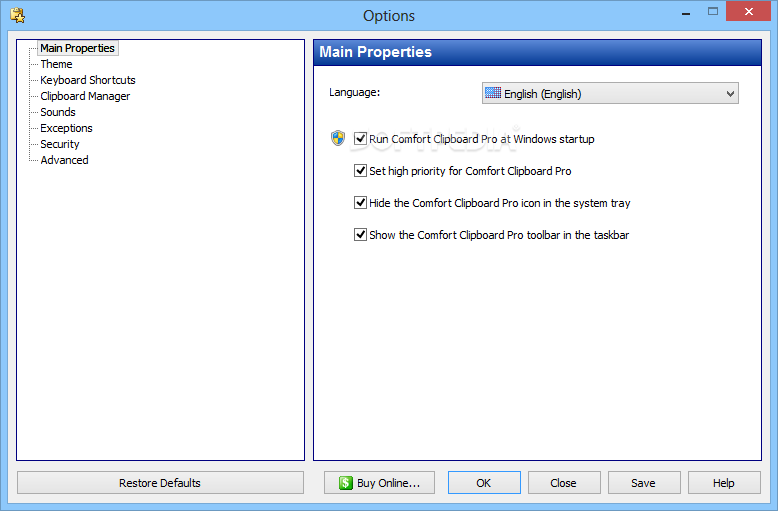778x511 pixels.
Task: Close the Options window with red X
Action: tap(748, 11)
